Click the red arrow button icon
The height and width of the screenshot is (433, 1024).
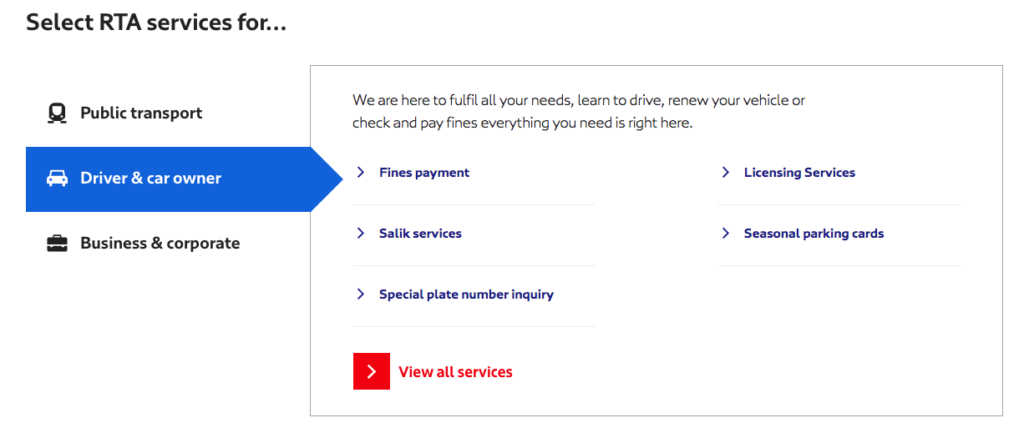(x=371, y=372)
